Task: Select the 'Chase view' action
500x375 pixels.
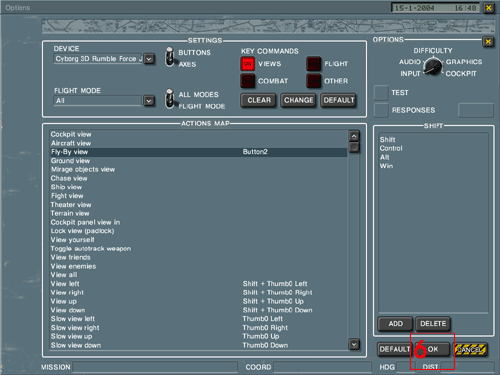Action: click(69, 178)
